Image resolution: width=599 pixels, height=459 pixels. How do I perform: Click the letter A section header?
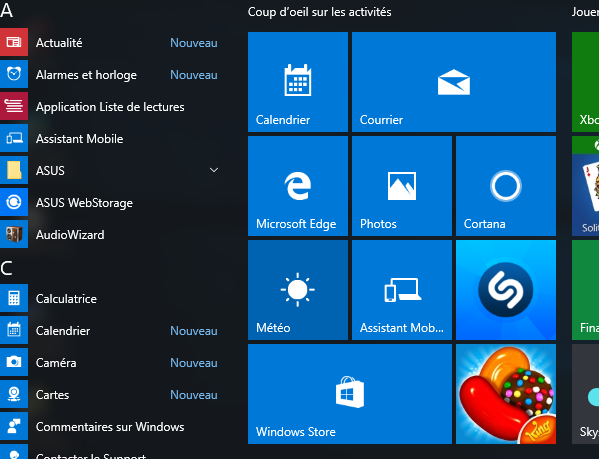click(x=6, y=10)
